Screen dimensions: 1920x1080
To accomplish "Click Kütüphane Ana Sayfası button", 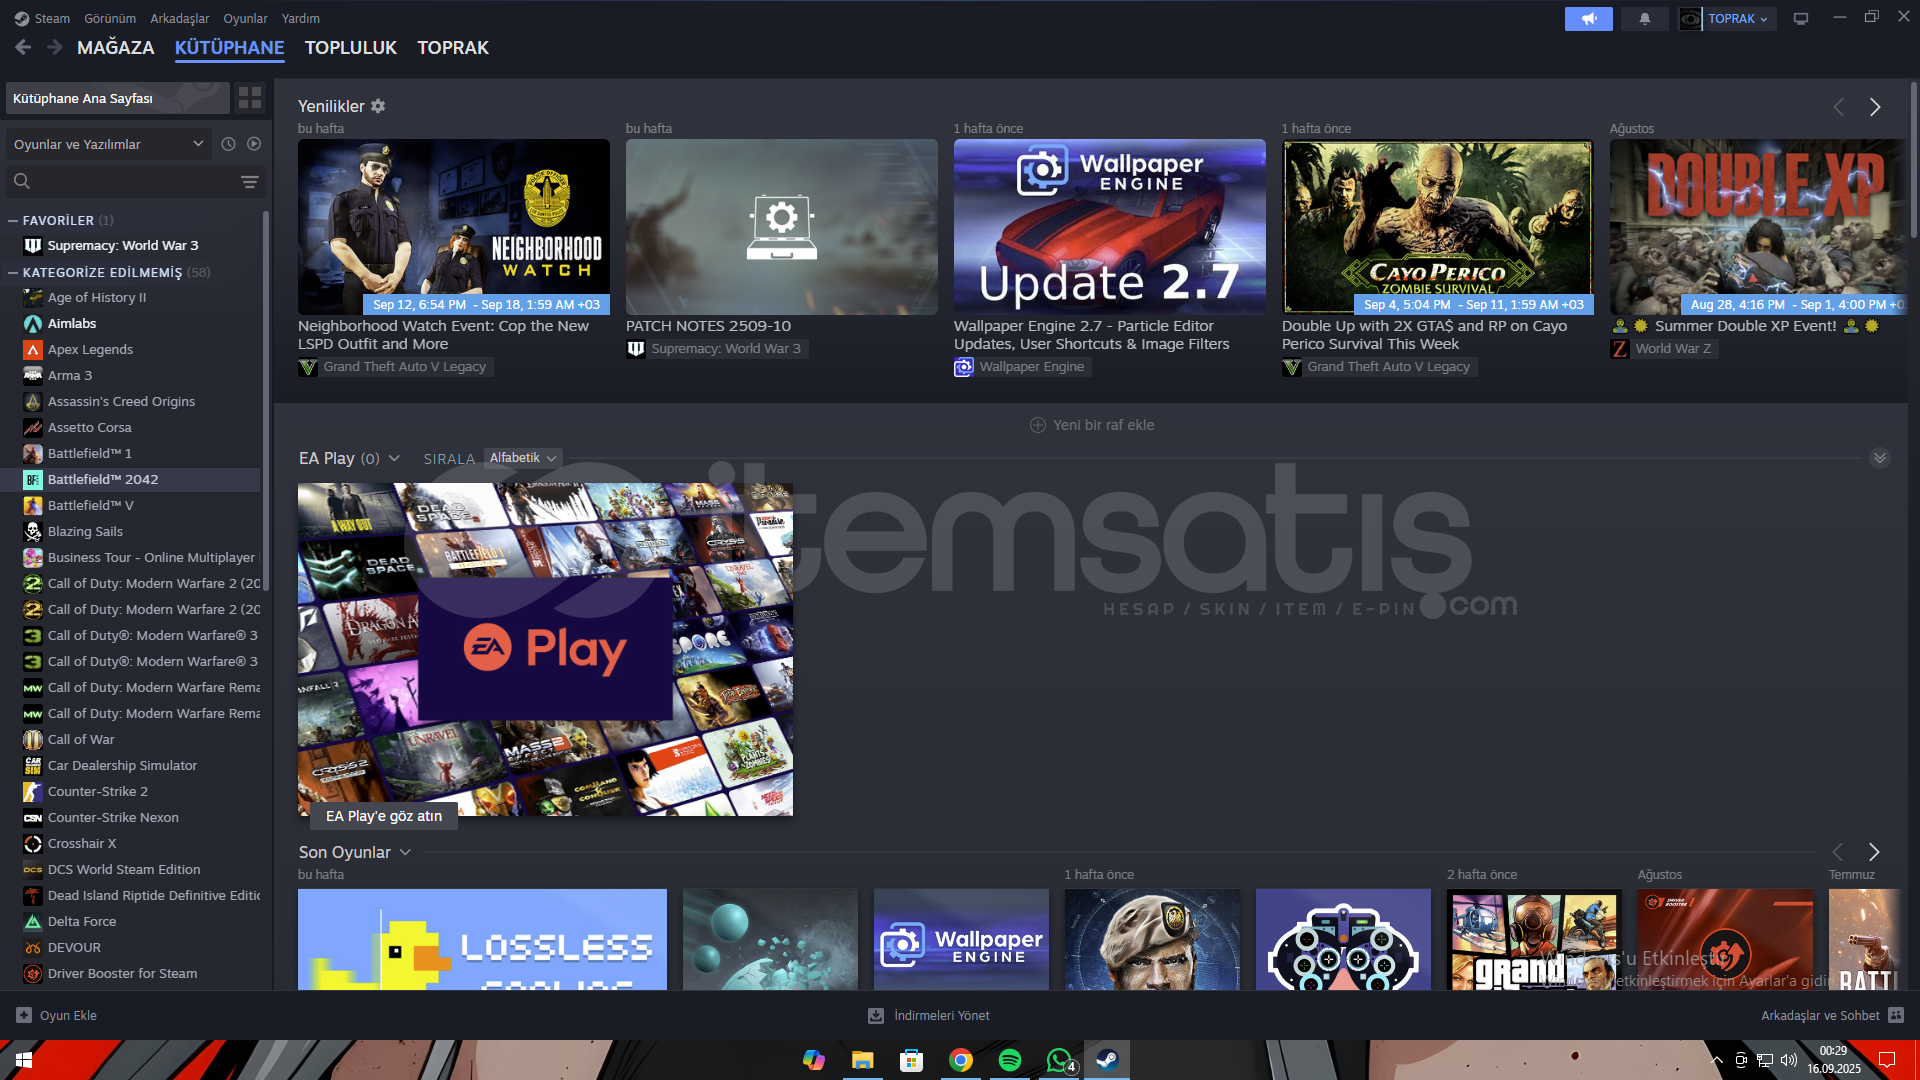I will coord(118,98).
